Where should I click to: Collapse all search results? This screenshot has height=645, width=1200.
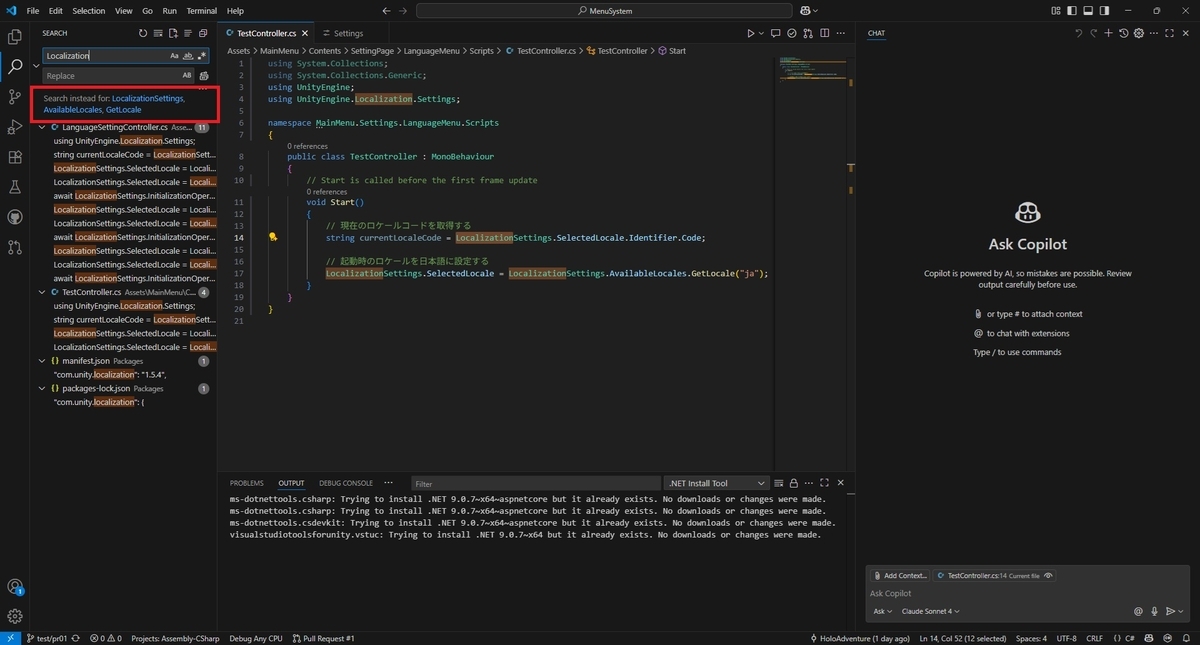[x=203, y=33]
